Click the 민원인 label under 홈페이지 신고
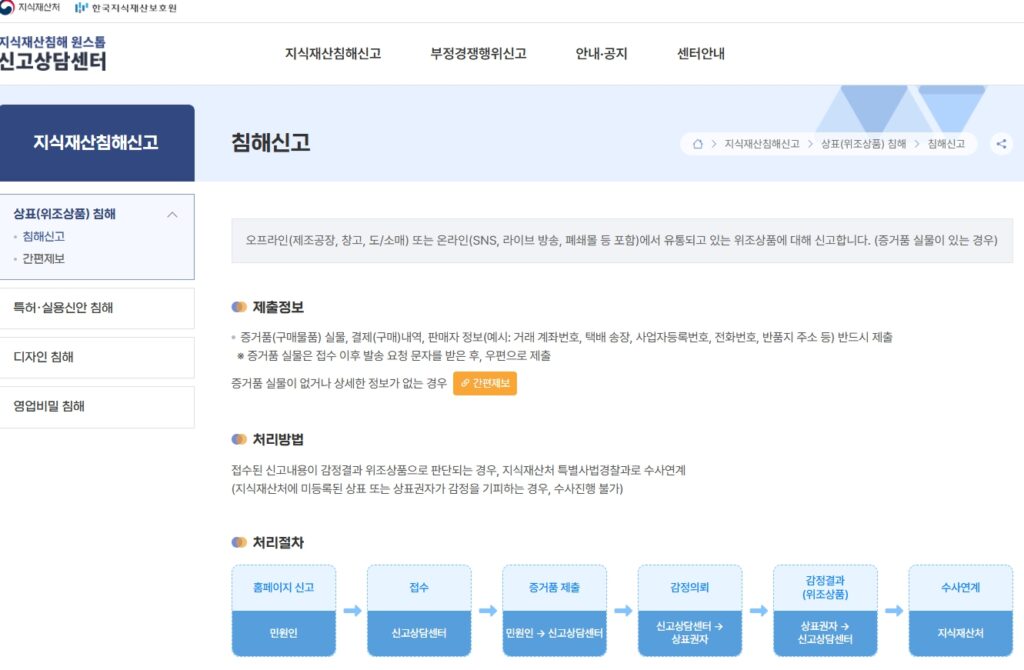The width and height of the screenshot is (1024, 670). (x=283, y=633)
